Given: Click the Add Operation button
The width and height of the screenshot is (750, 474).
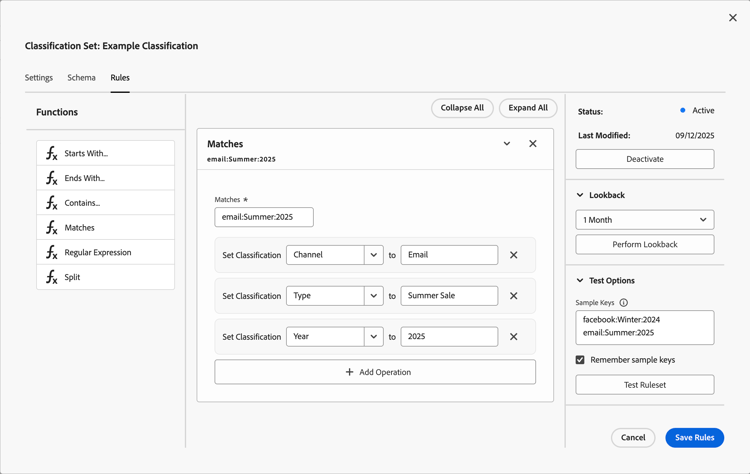Looking at the screenshot, I should tap(375, 372).
